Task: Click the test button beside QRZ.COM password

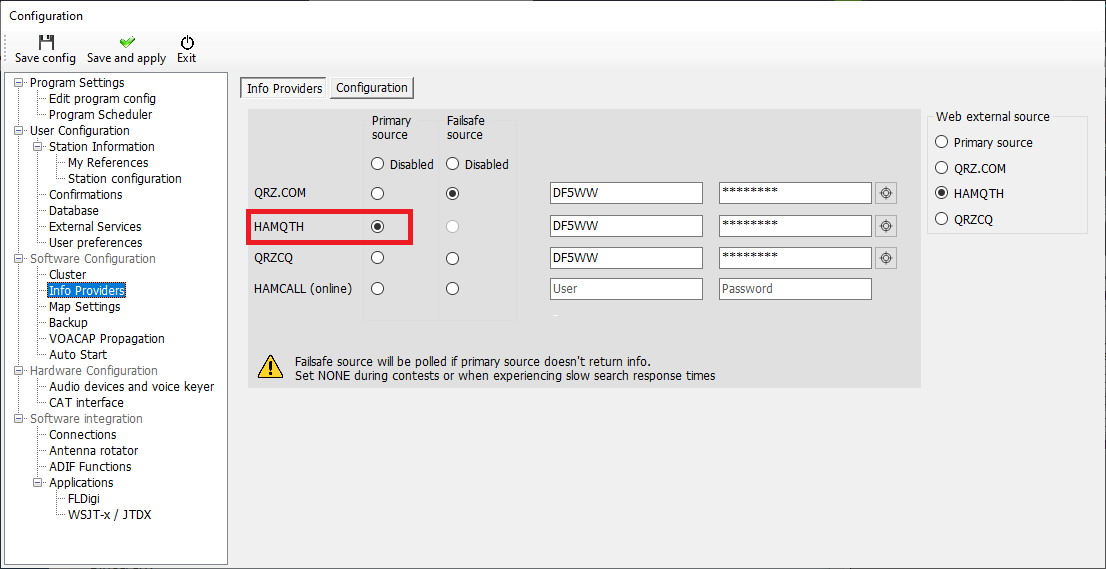Action: coord(886,193)
